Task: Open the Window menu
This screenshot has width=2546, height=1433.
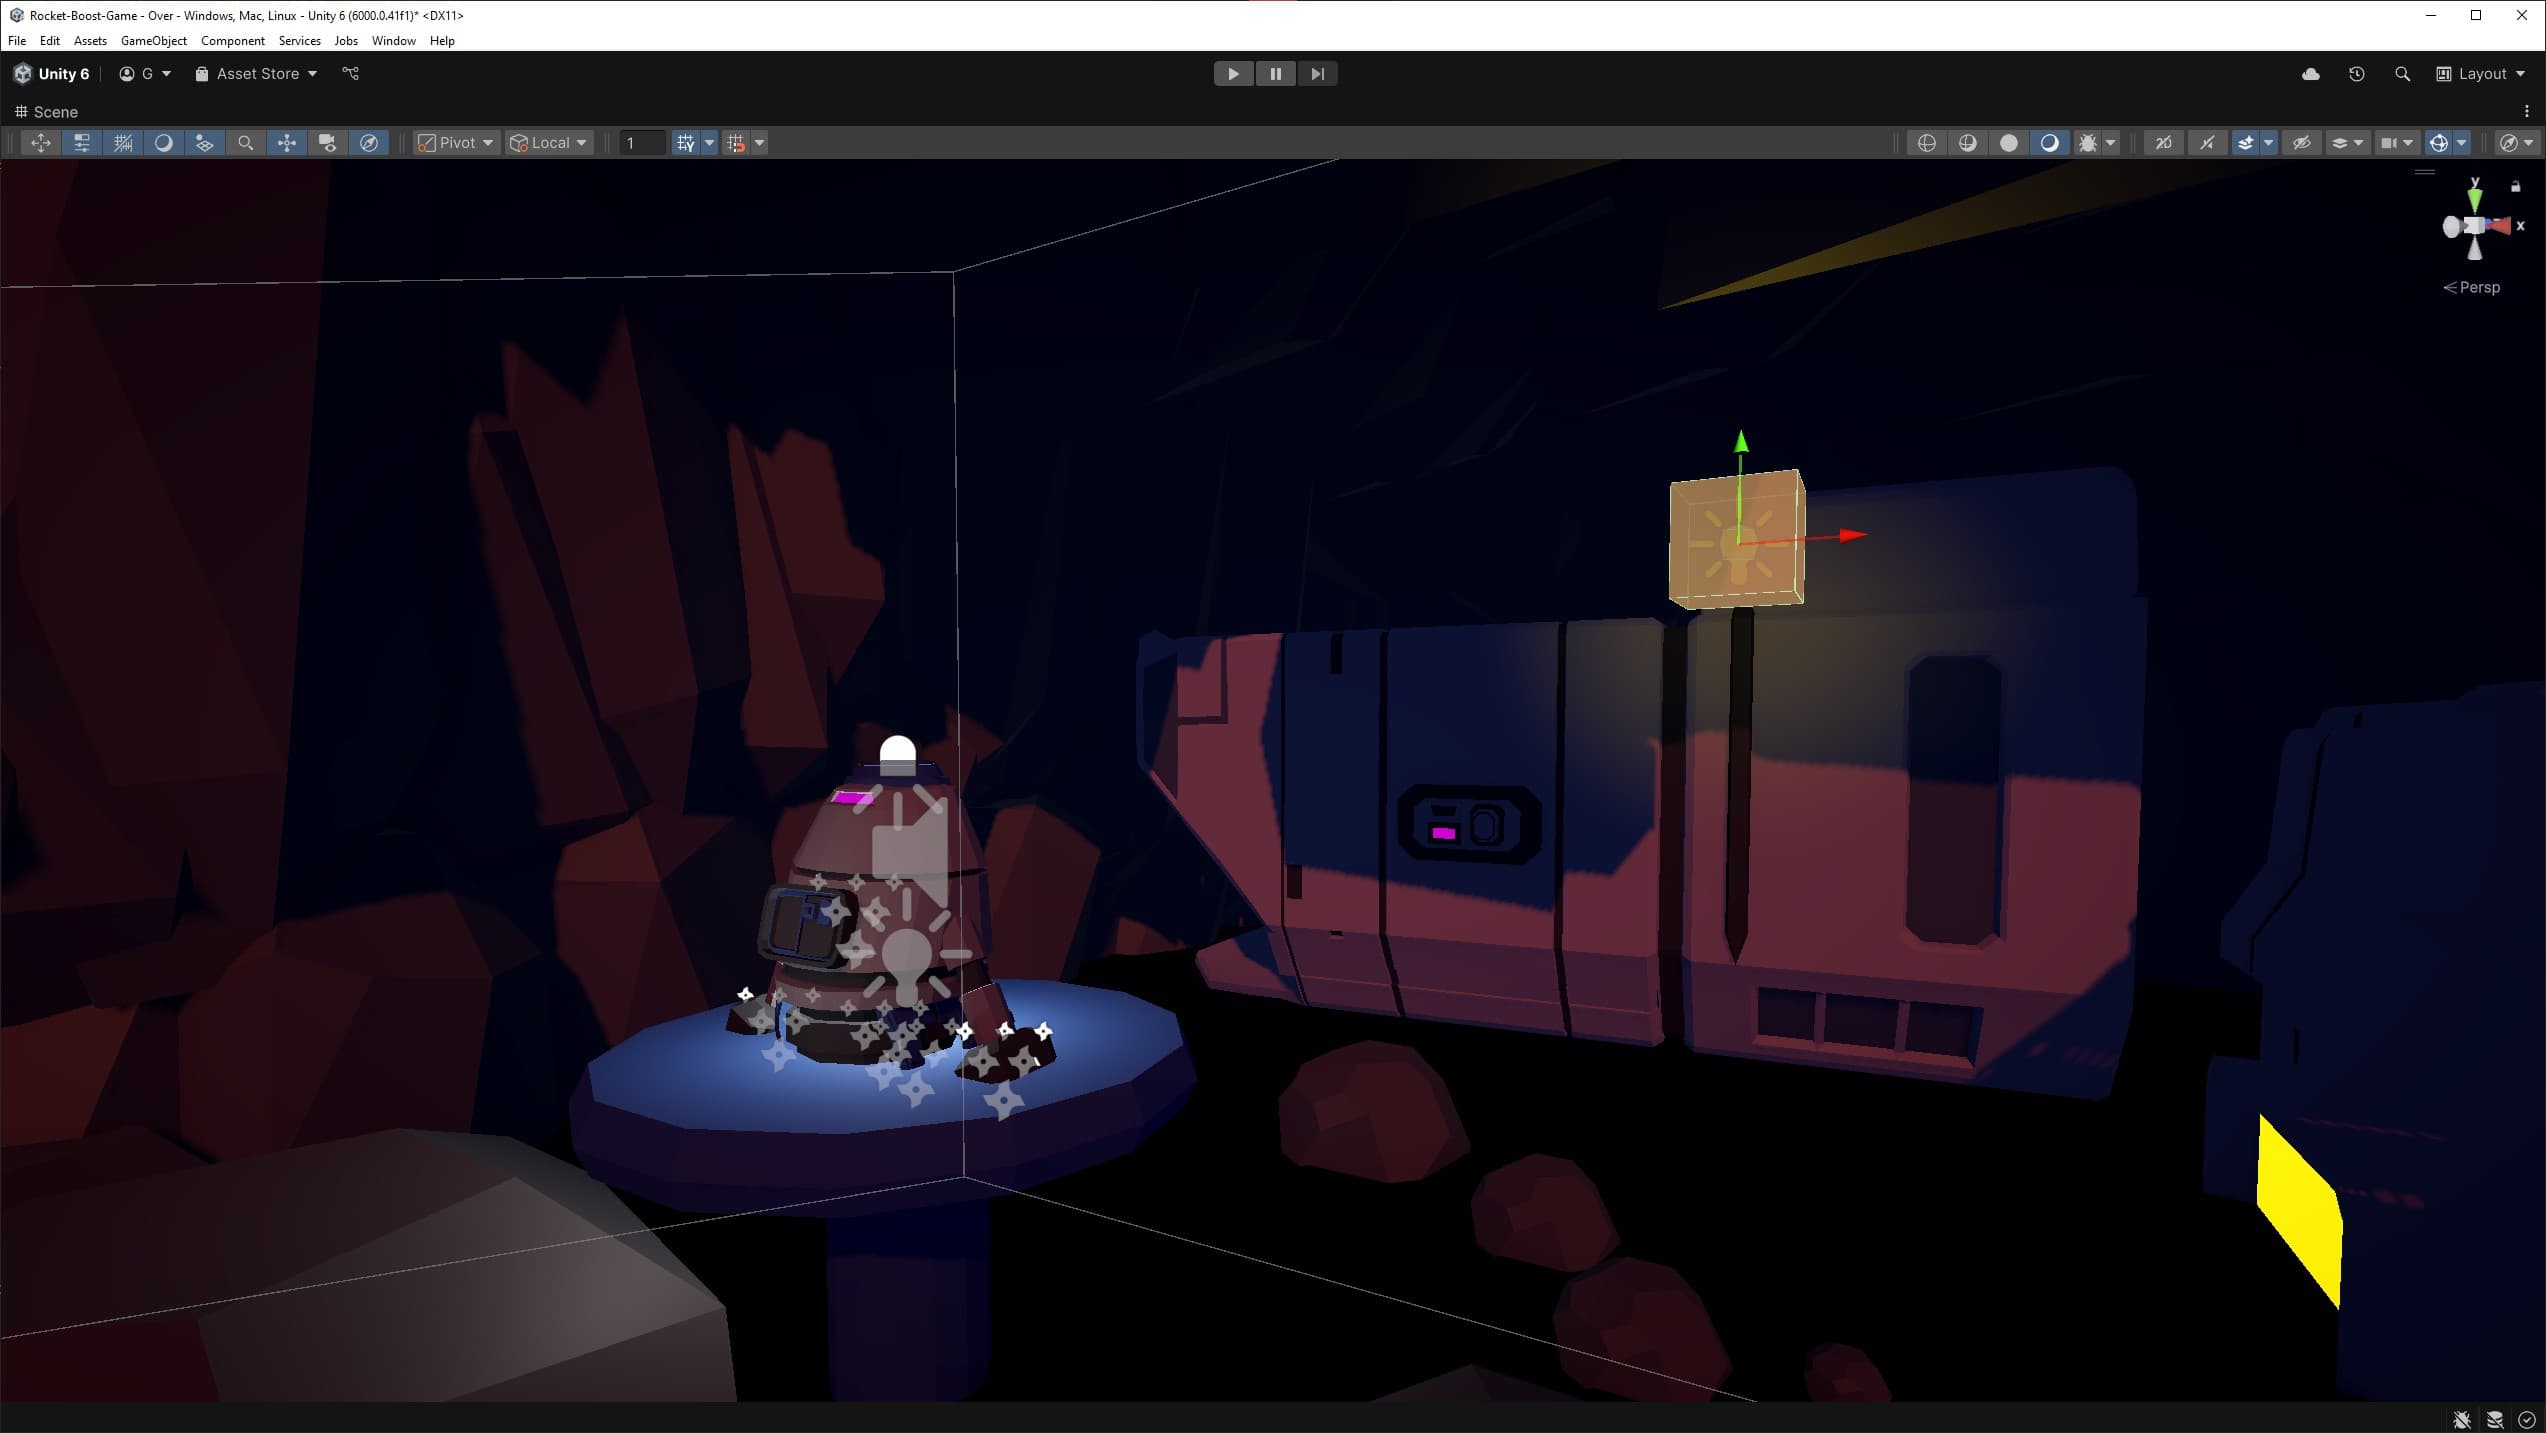Action: tap(393, 41)
